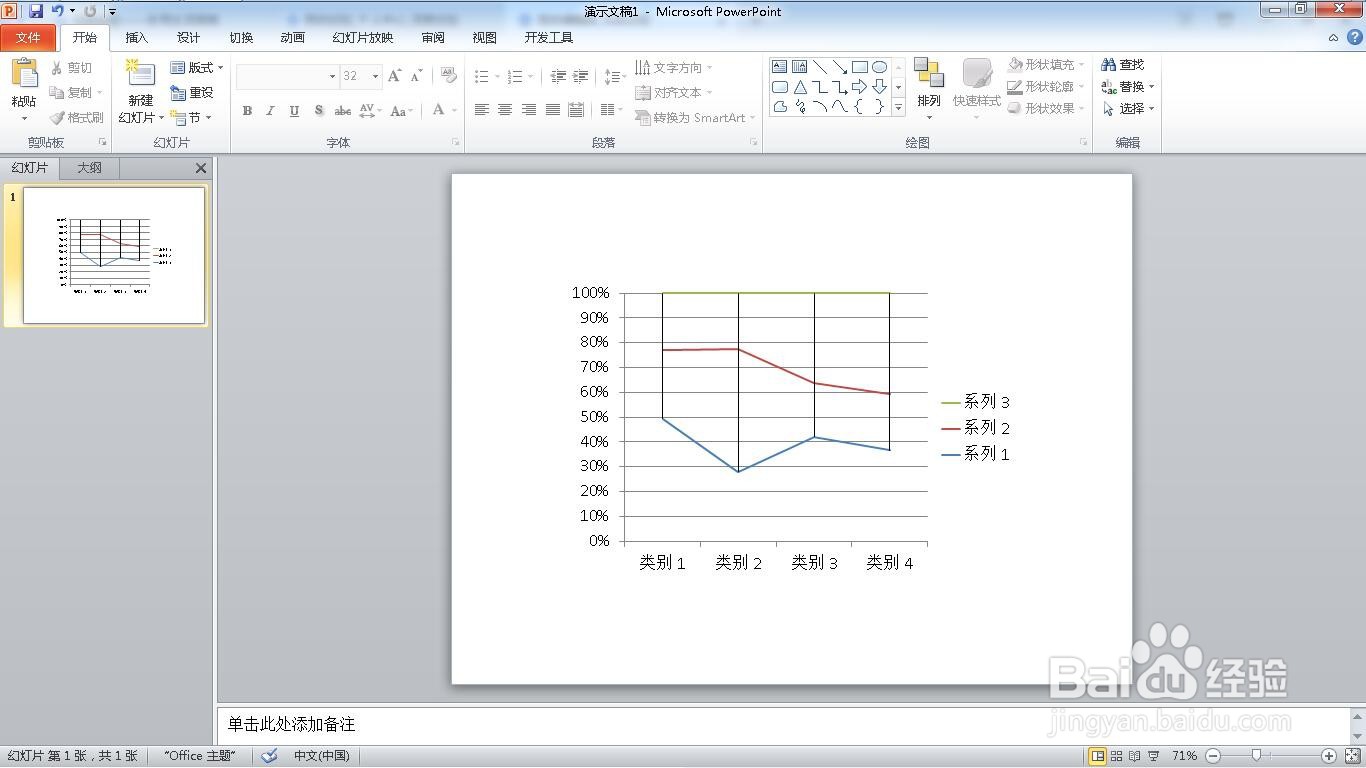Zoom out with the minus button
The image size is (1366, 768).
(x=1213, y=756)
